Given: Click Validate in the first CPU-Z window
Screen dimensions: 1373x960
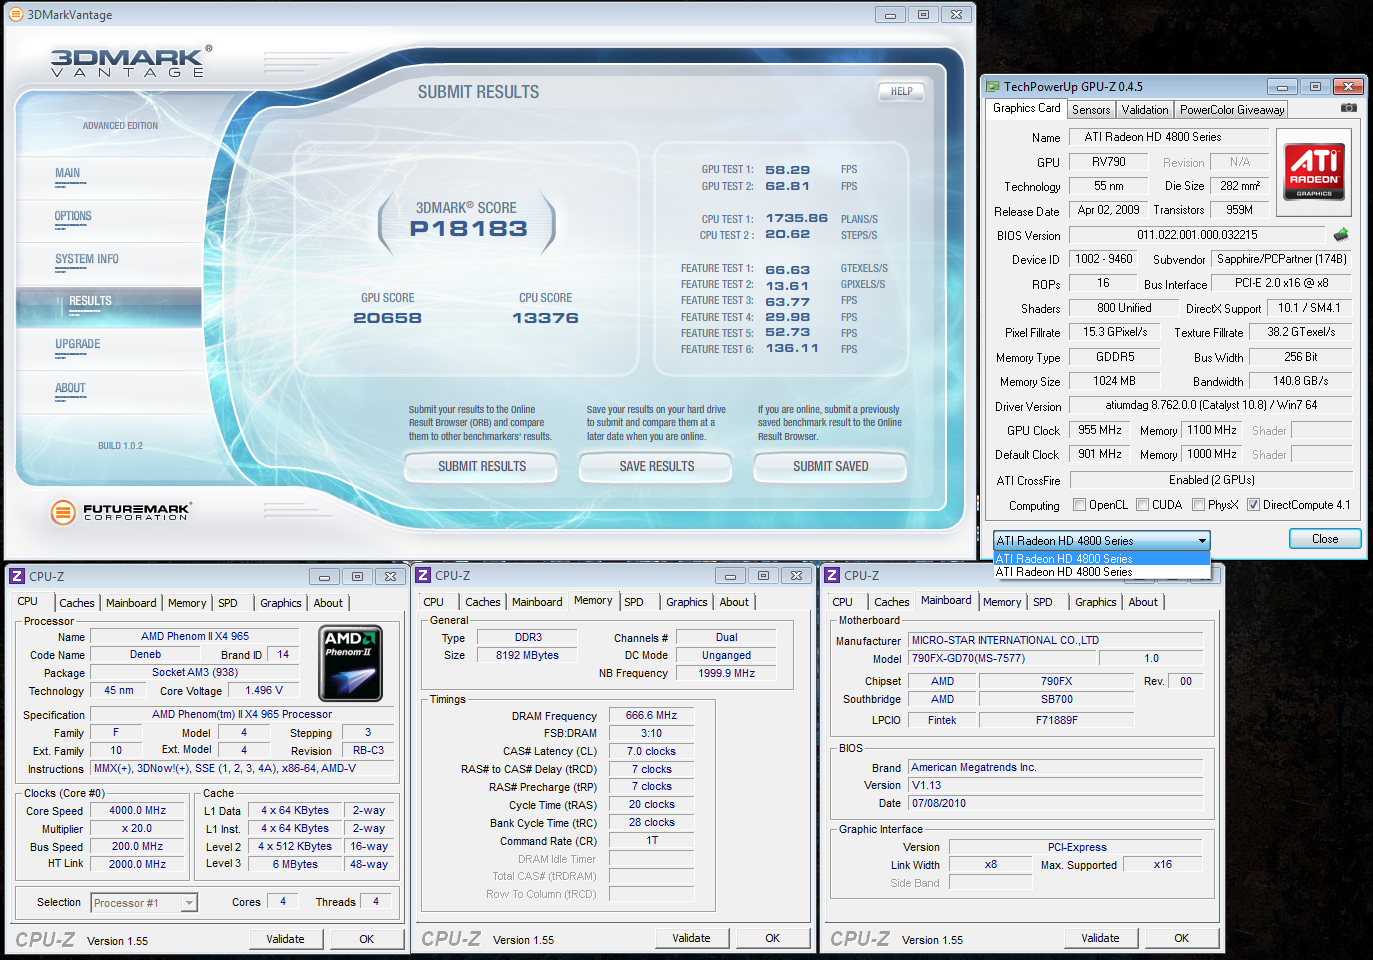Looking at the screenshot, I should click(285, 939).
